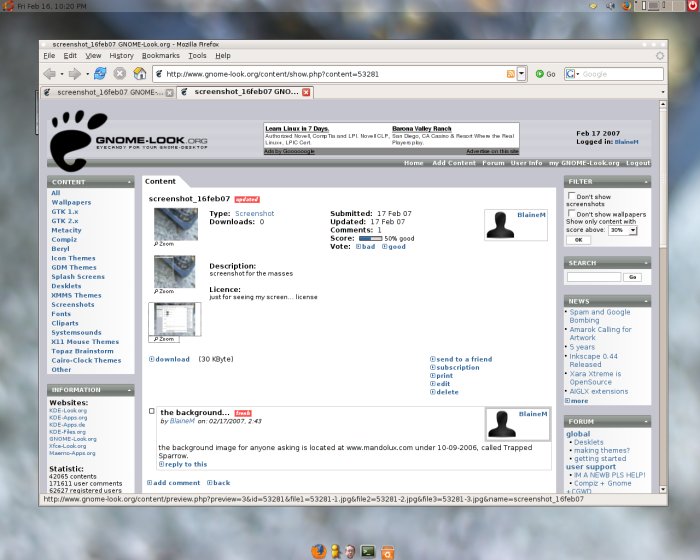Open Wallpapers in the content list

coord(71,202)
